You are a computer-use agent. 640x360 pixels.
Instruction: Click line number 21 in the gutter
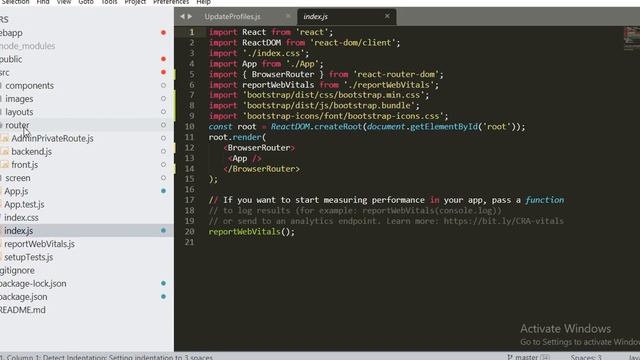point(189,242)
